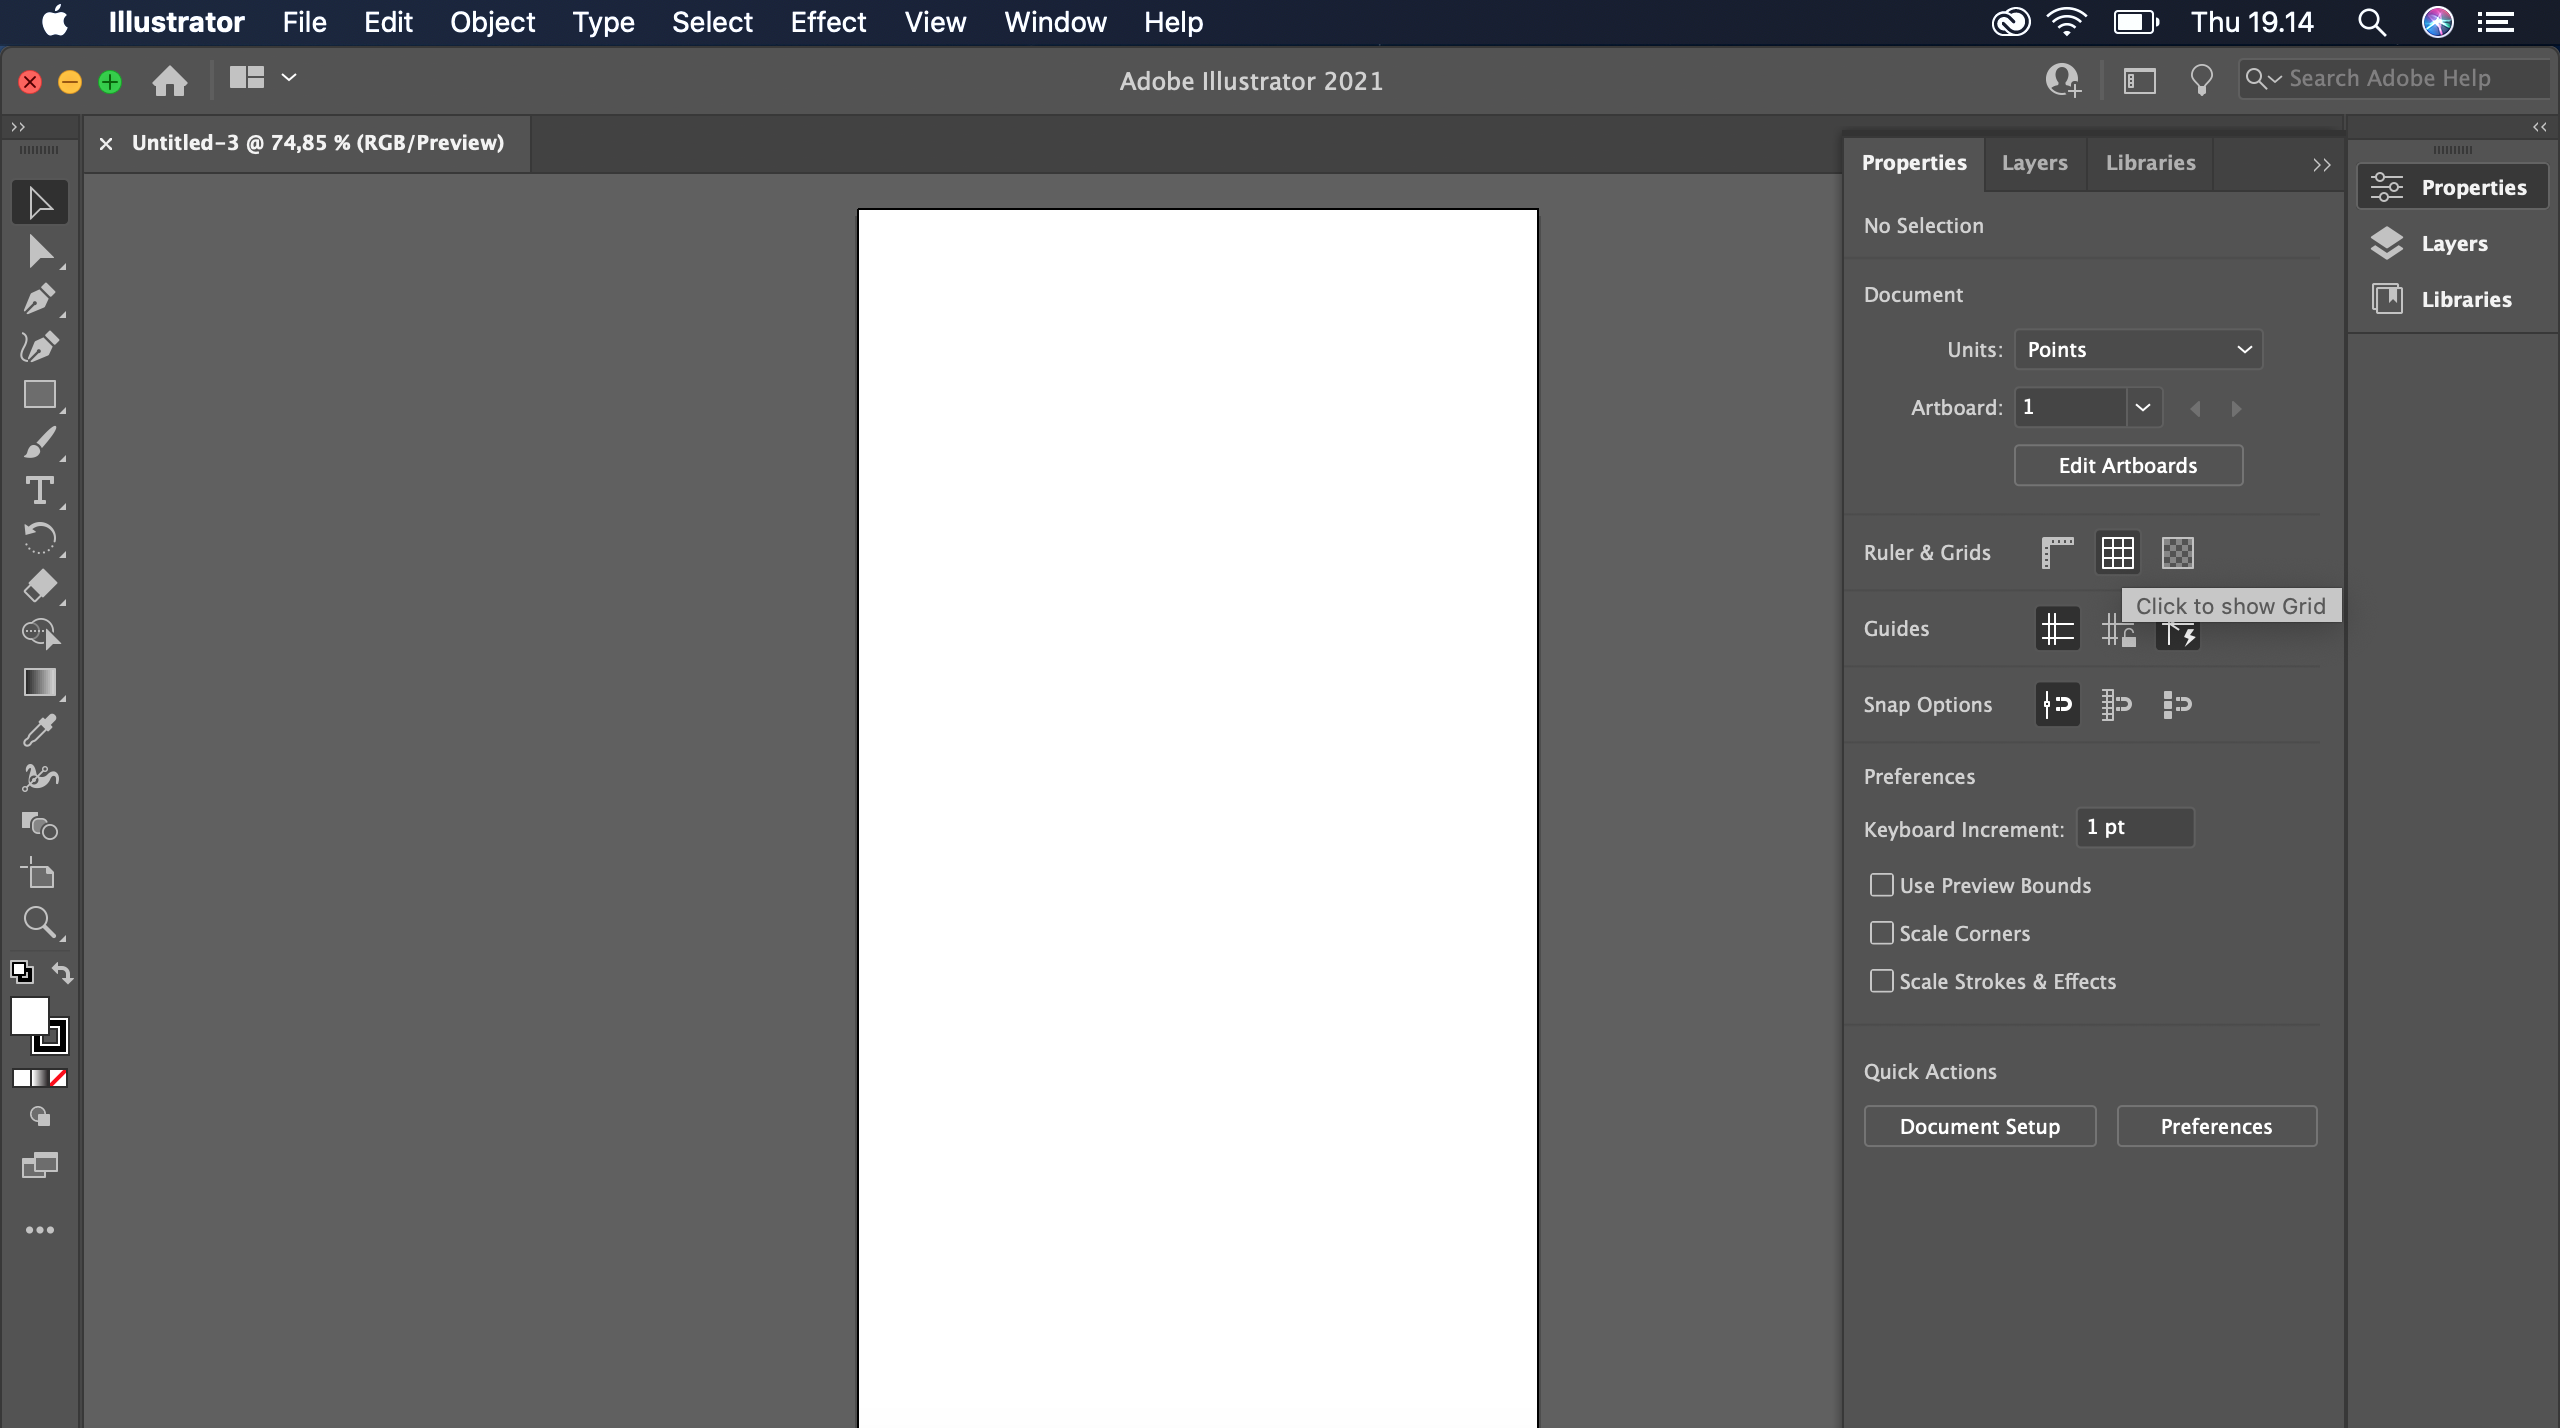Open the Effect menu
The height and width of the screenshot is (1428, 2560).
click(828, 22)
